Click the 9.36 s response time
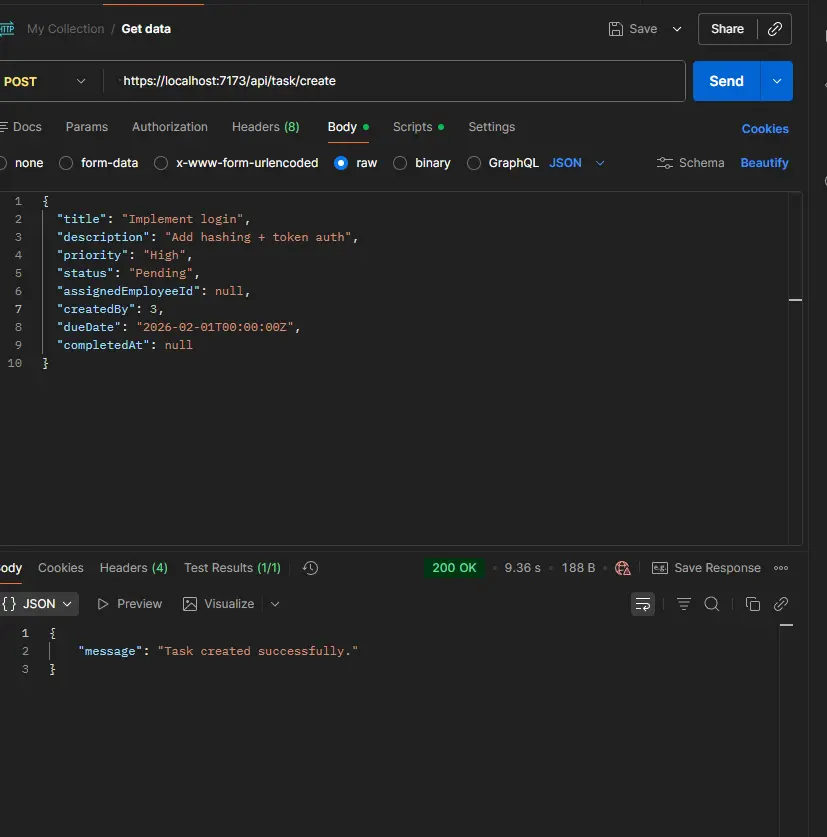The height and width of the screenshot is (837, 827). [522, 568]
